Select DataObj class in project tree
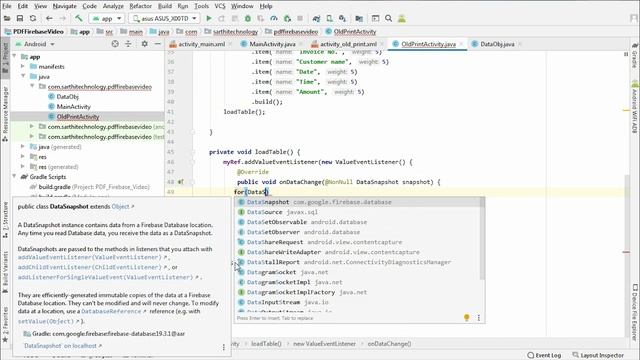640x360 pixels. [68, 97]
